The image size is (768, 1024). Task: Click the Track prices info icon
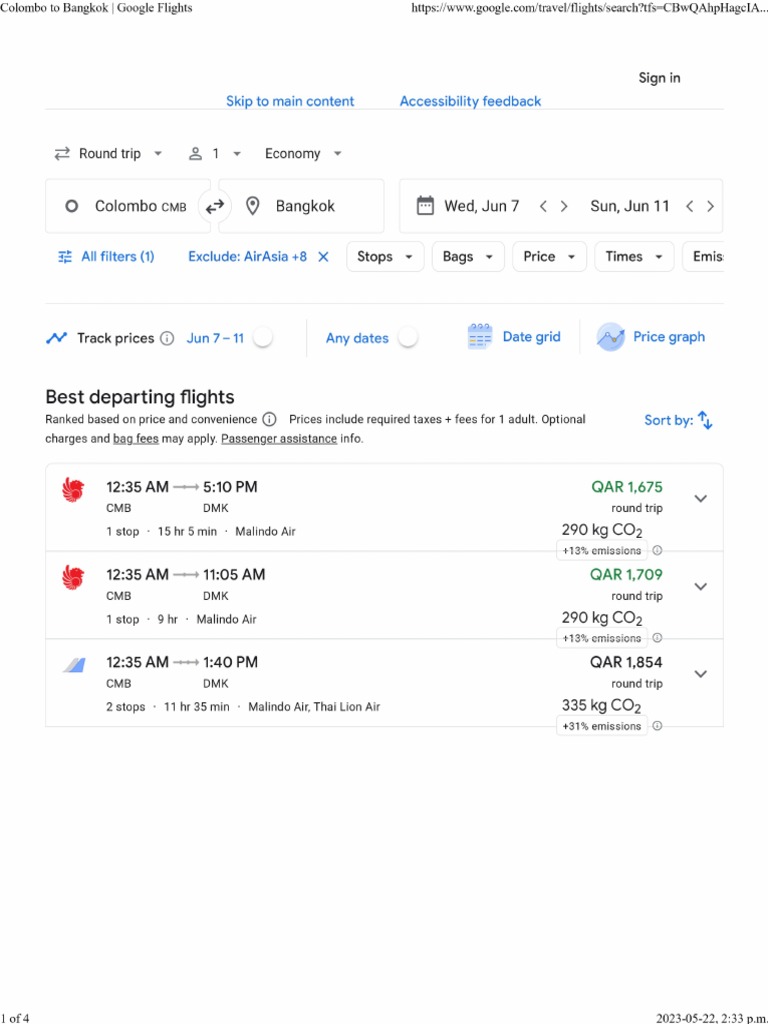click(167, 338)
